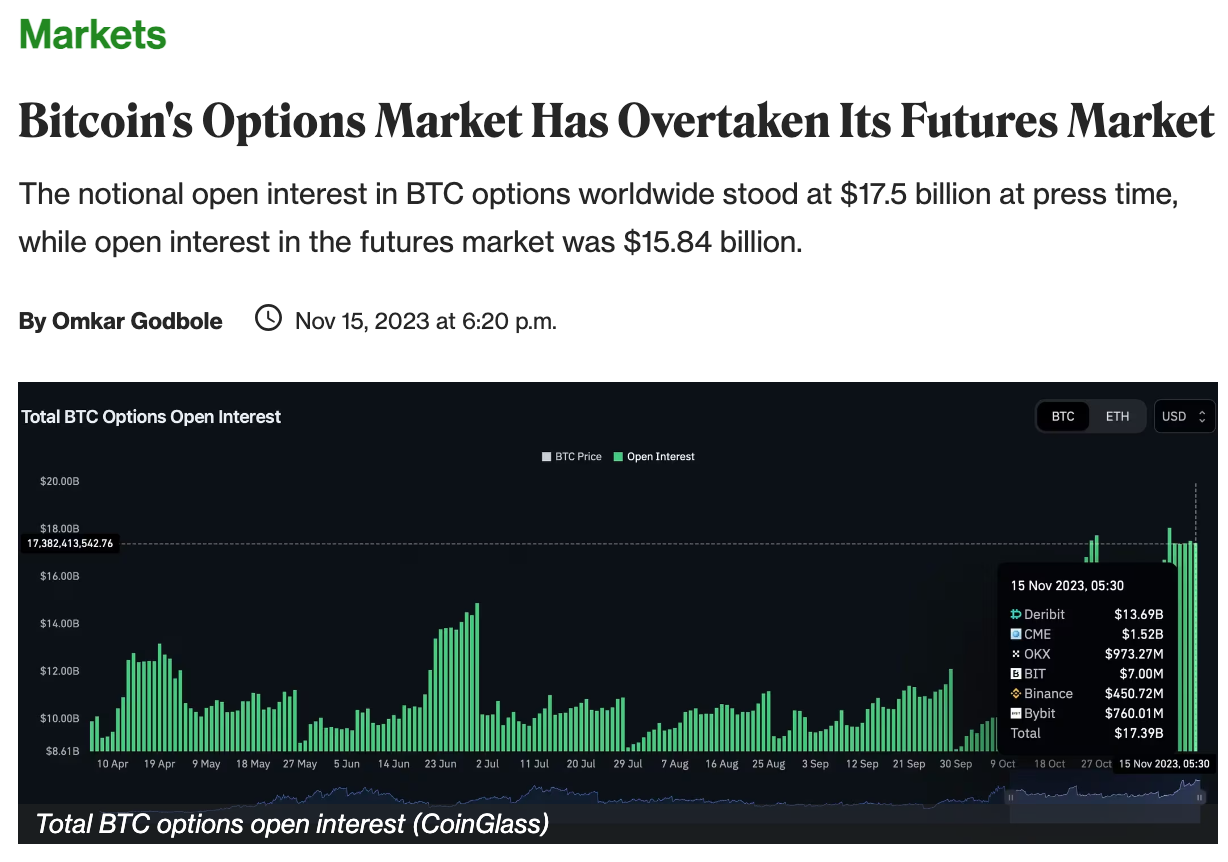This screenshot has height=862, width=1228.
Task: Click the OKX exchange icon
Action: tap(1016, 654)
